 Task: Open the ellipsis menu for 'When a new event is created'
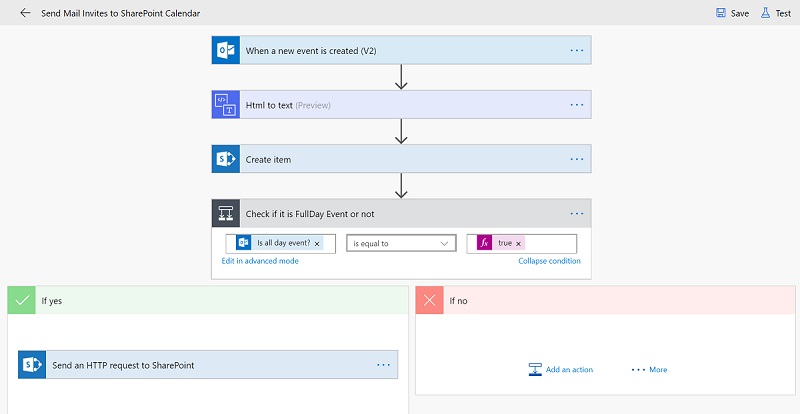coord(577,51)
